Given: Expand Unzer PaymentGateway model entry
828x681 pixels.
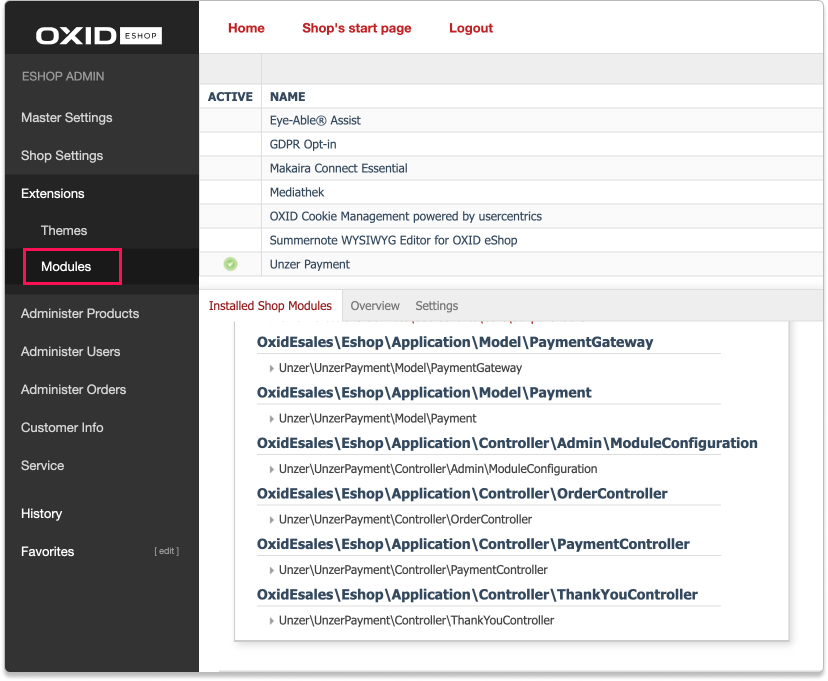Looking at the screenshot, I should pyautogui.click(x=271, y=367).
